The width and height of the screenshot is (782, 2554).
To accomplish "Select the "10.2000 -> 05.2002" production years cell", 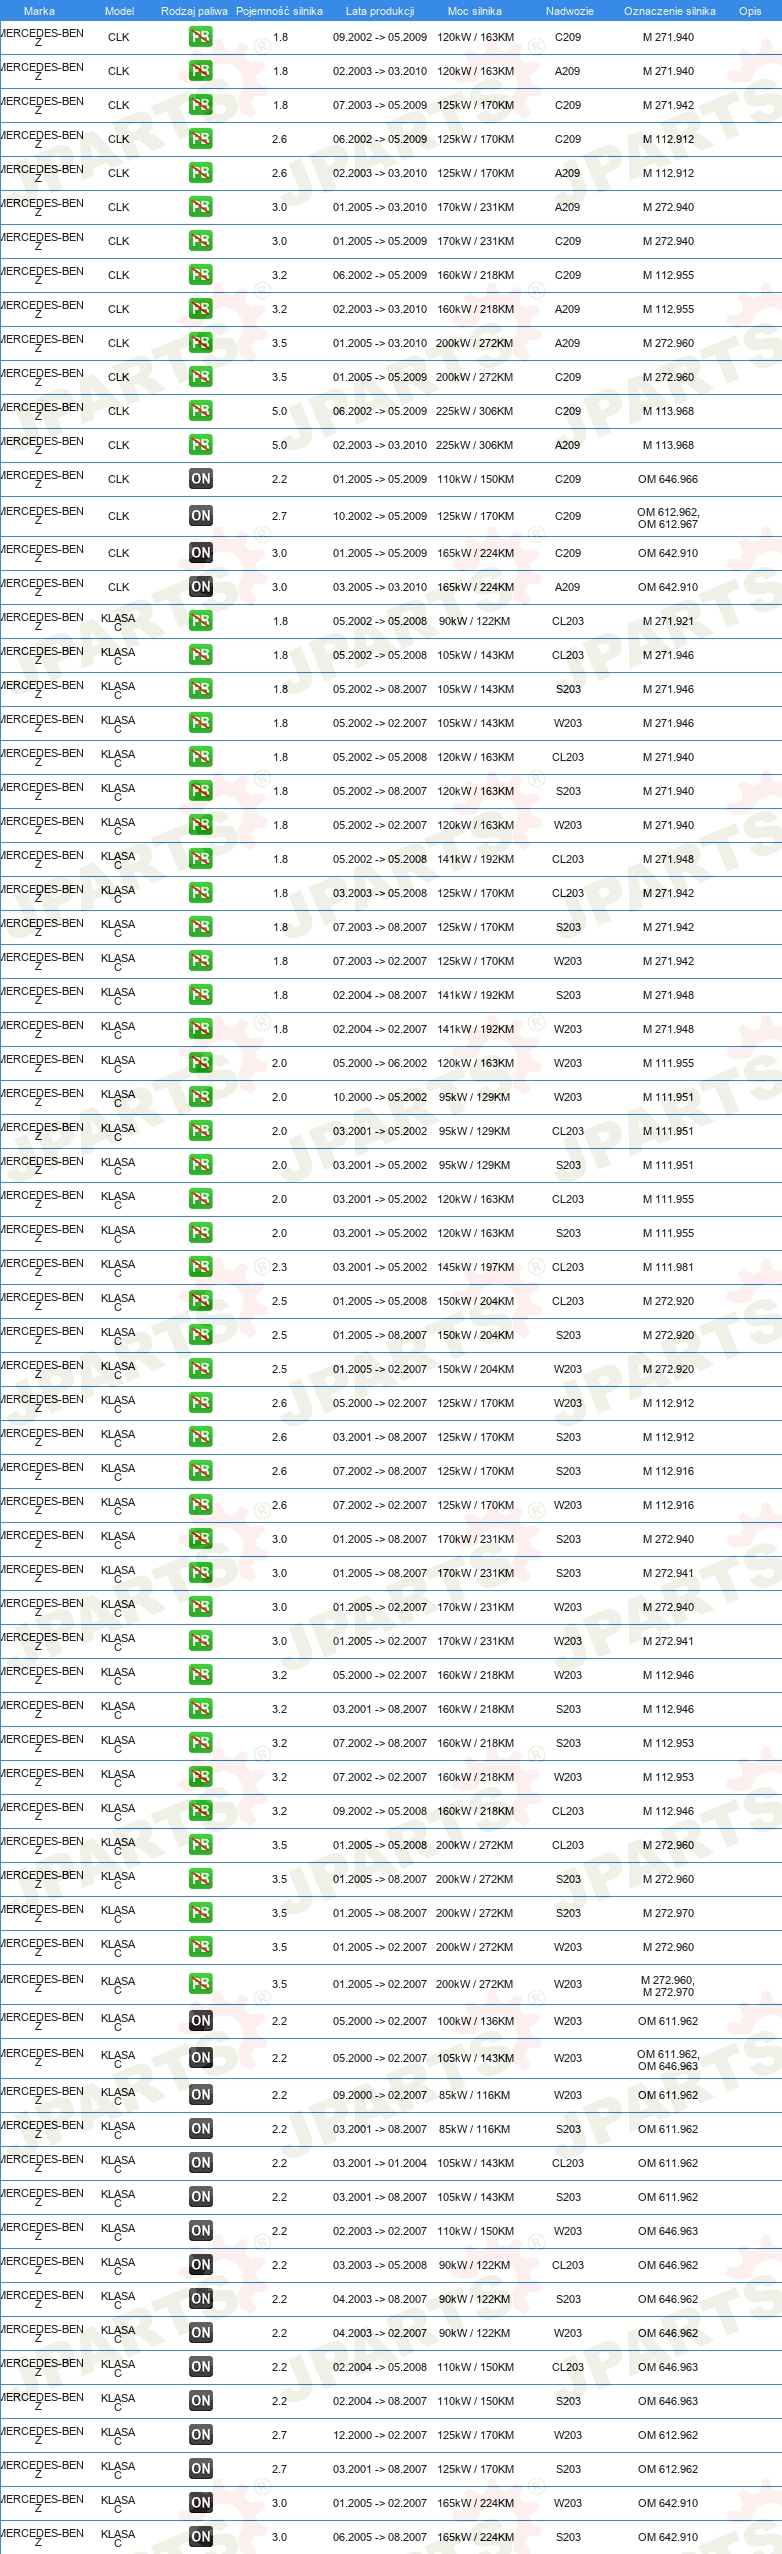I will tap(380, 1097).
